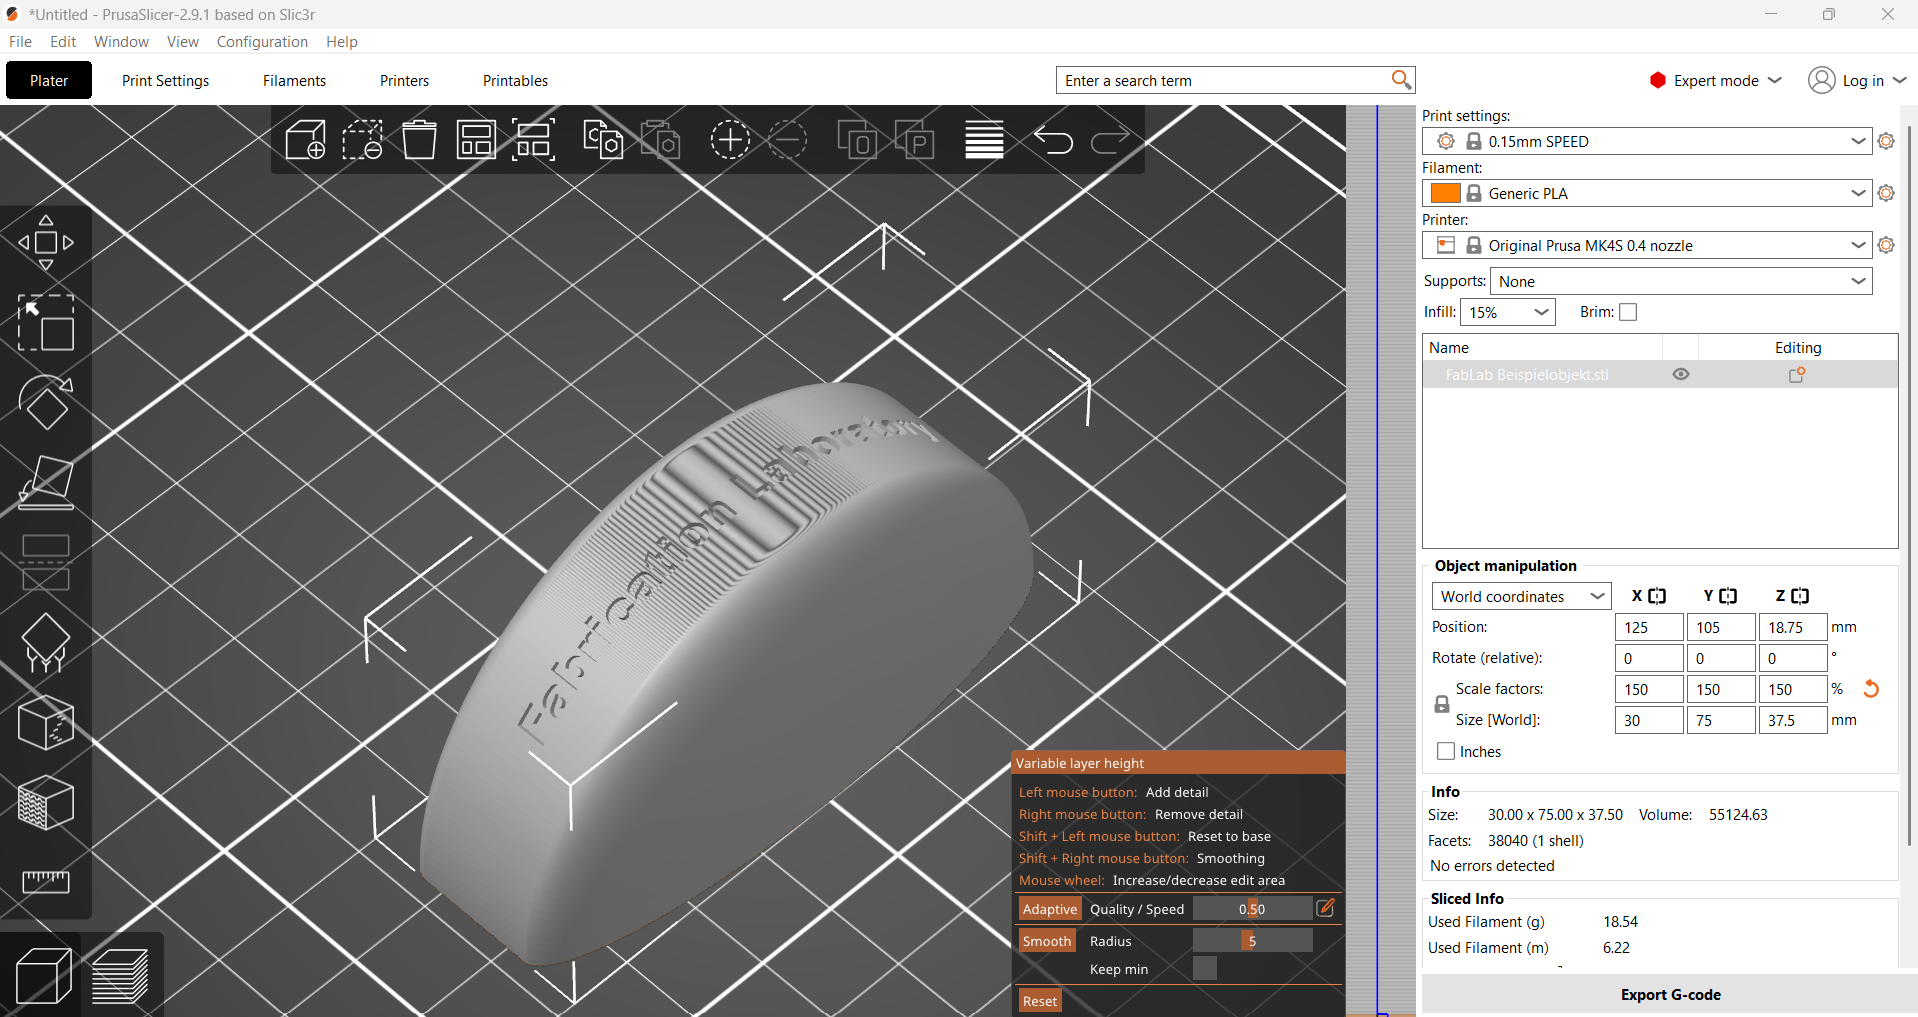This screenshot has height=1017, width=1918.
Task: Open the Supports dropdown
Action: [1681, 281]
